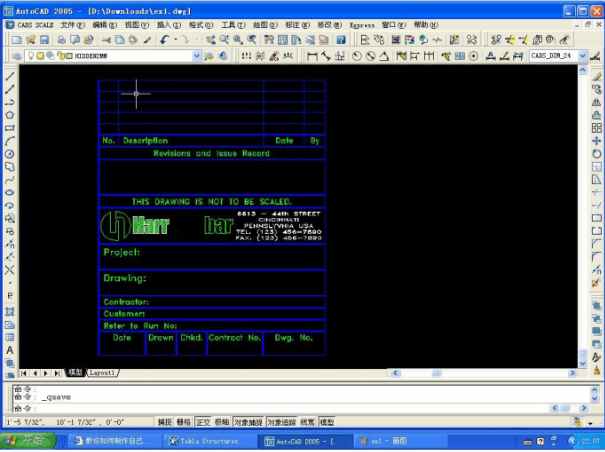Switch to the Layout1 tab
This screenshot has height=452, width=605.
point(103,372)
